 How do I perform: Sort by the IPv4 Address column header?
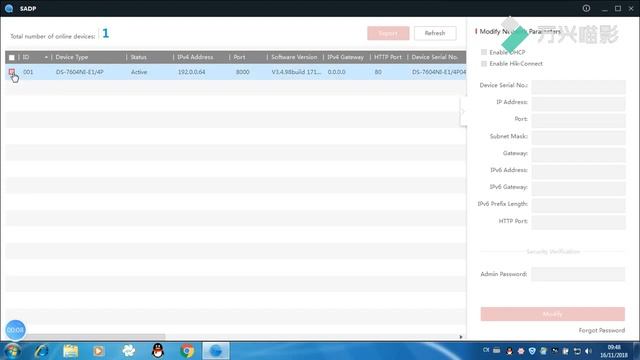(195, 57)
